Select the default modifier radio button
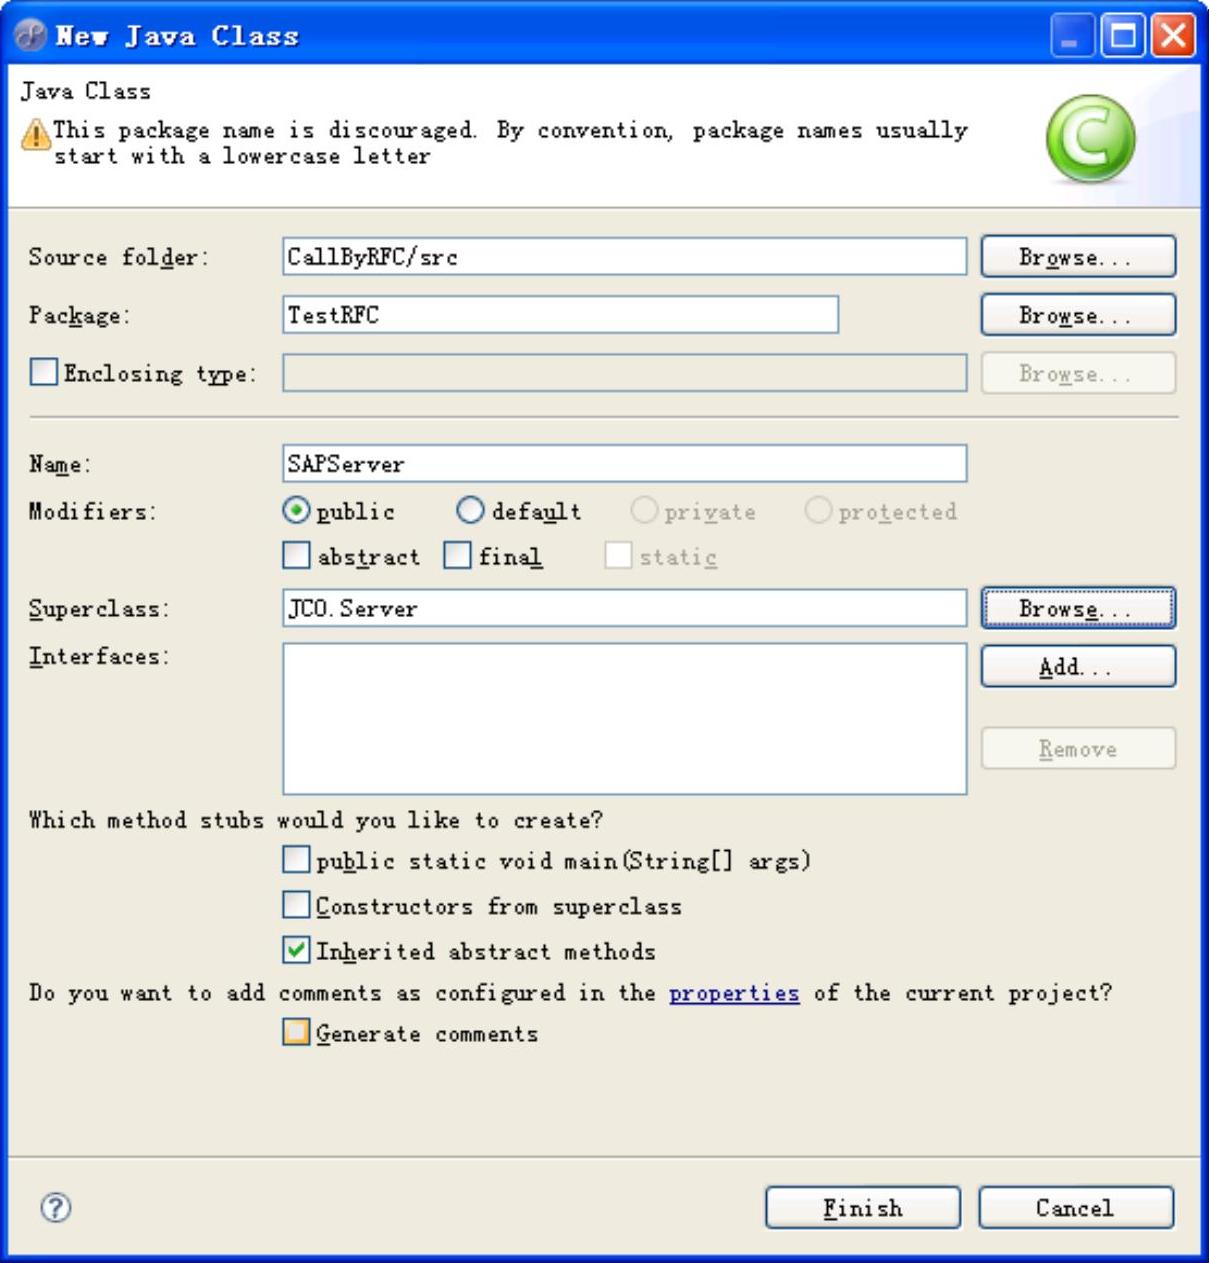Viewport: 1209px width, 1263px height. (x=470, y=511)
